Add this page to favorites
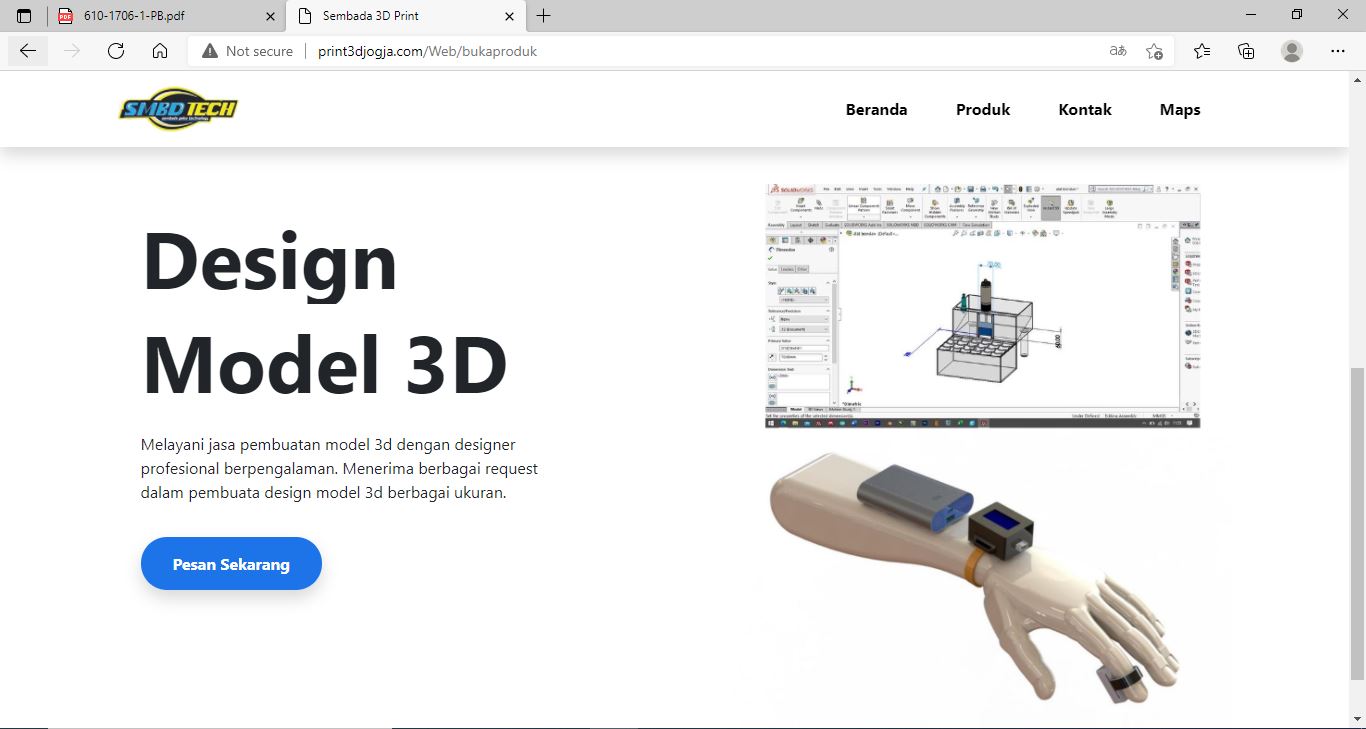This screenshot has height=729, width=1366. tap(1154, 50)
